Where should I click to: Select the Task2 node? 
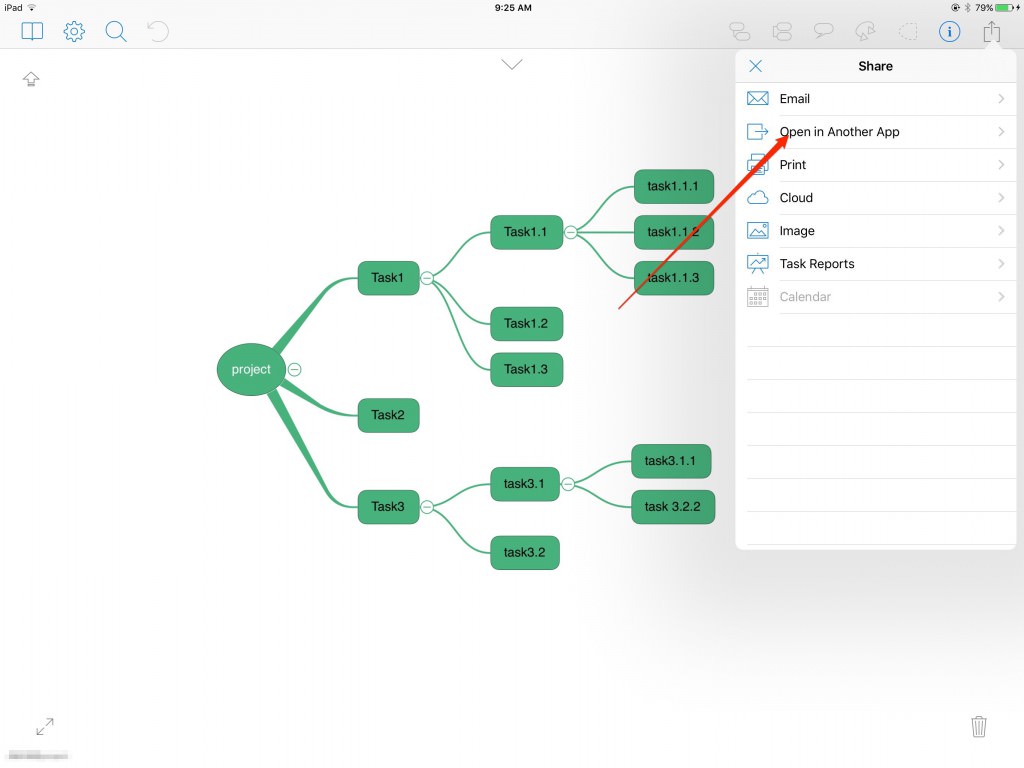tap(388, 415)
